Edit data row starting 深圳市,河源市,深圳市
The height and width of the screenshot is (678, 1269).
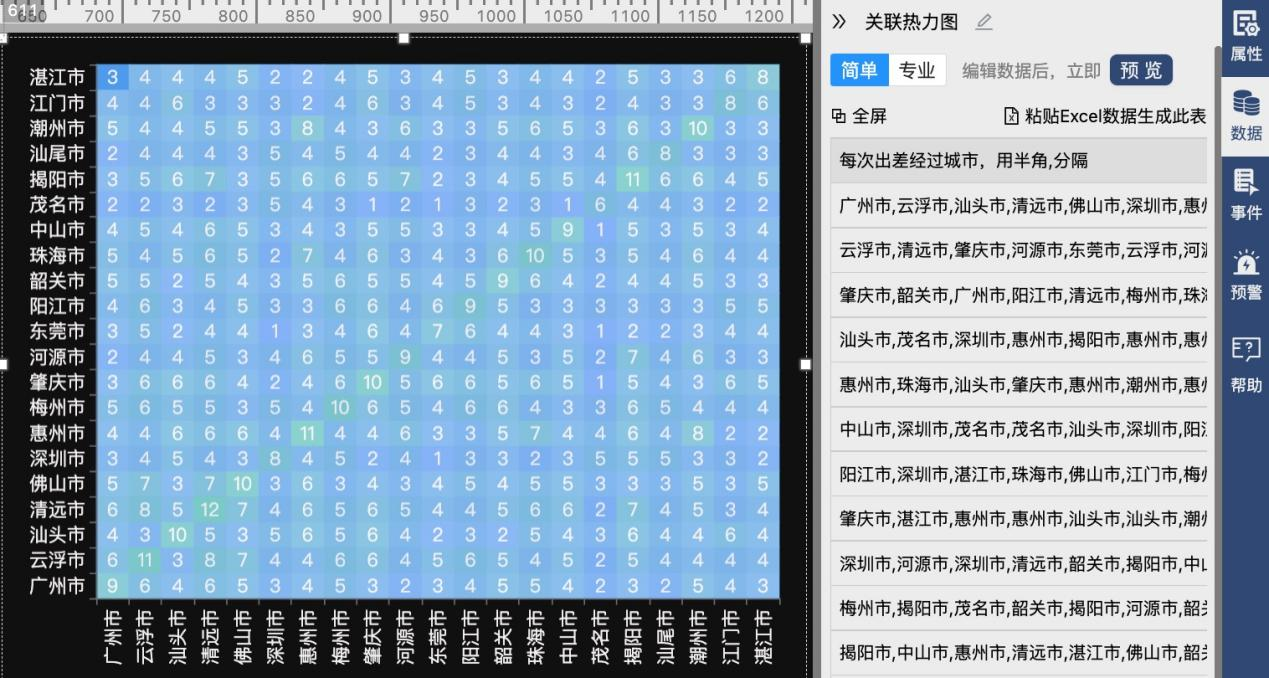pos(1018,563)
